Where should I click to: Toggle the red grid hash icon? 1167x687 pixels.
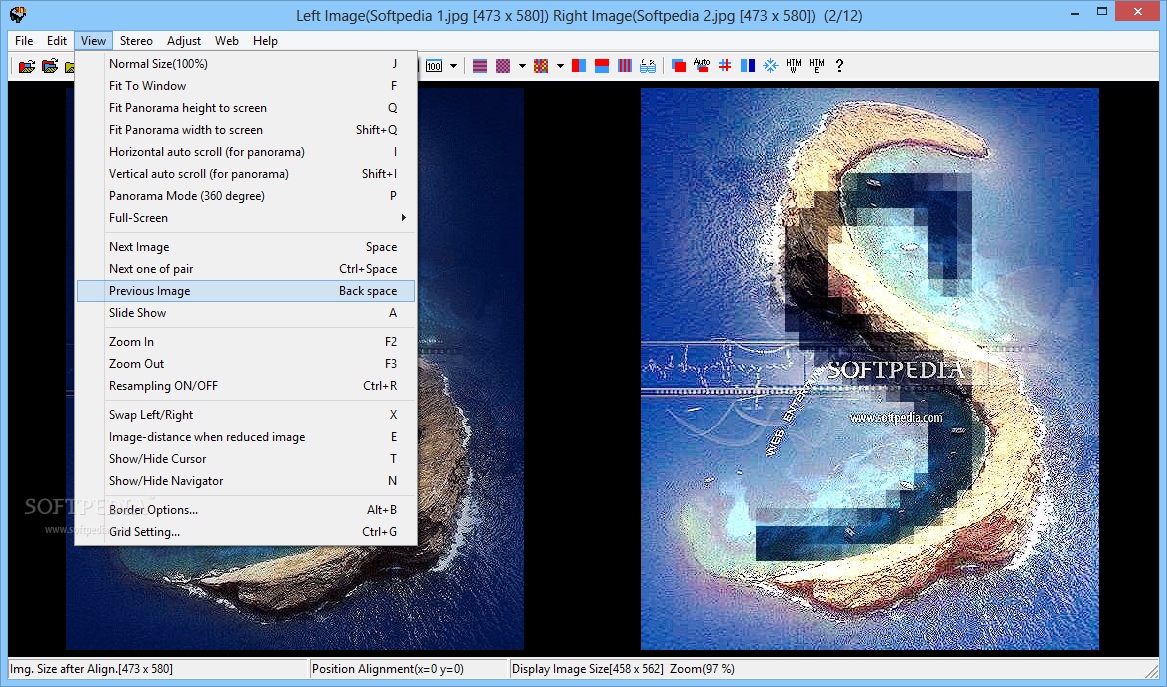725,66
